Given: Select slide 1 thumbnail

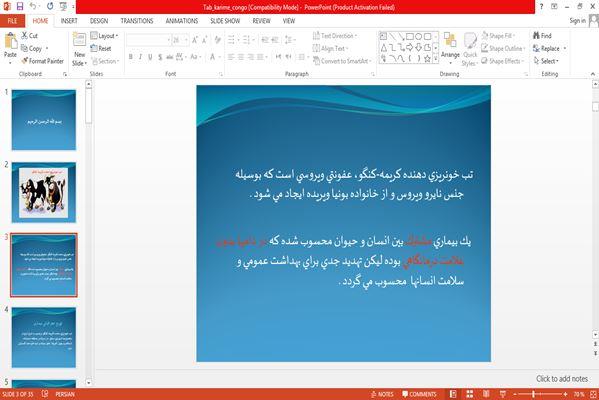Looking at the screenshot, I should point(44,120).
